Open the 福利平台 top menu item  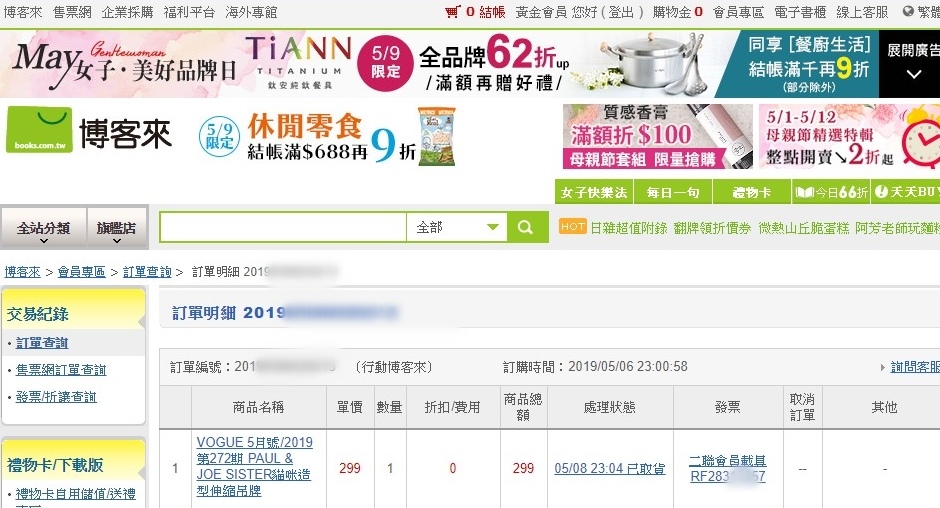189,12
